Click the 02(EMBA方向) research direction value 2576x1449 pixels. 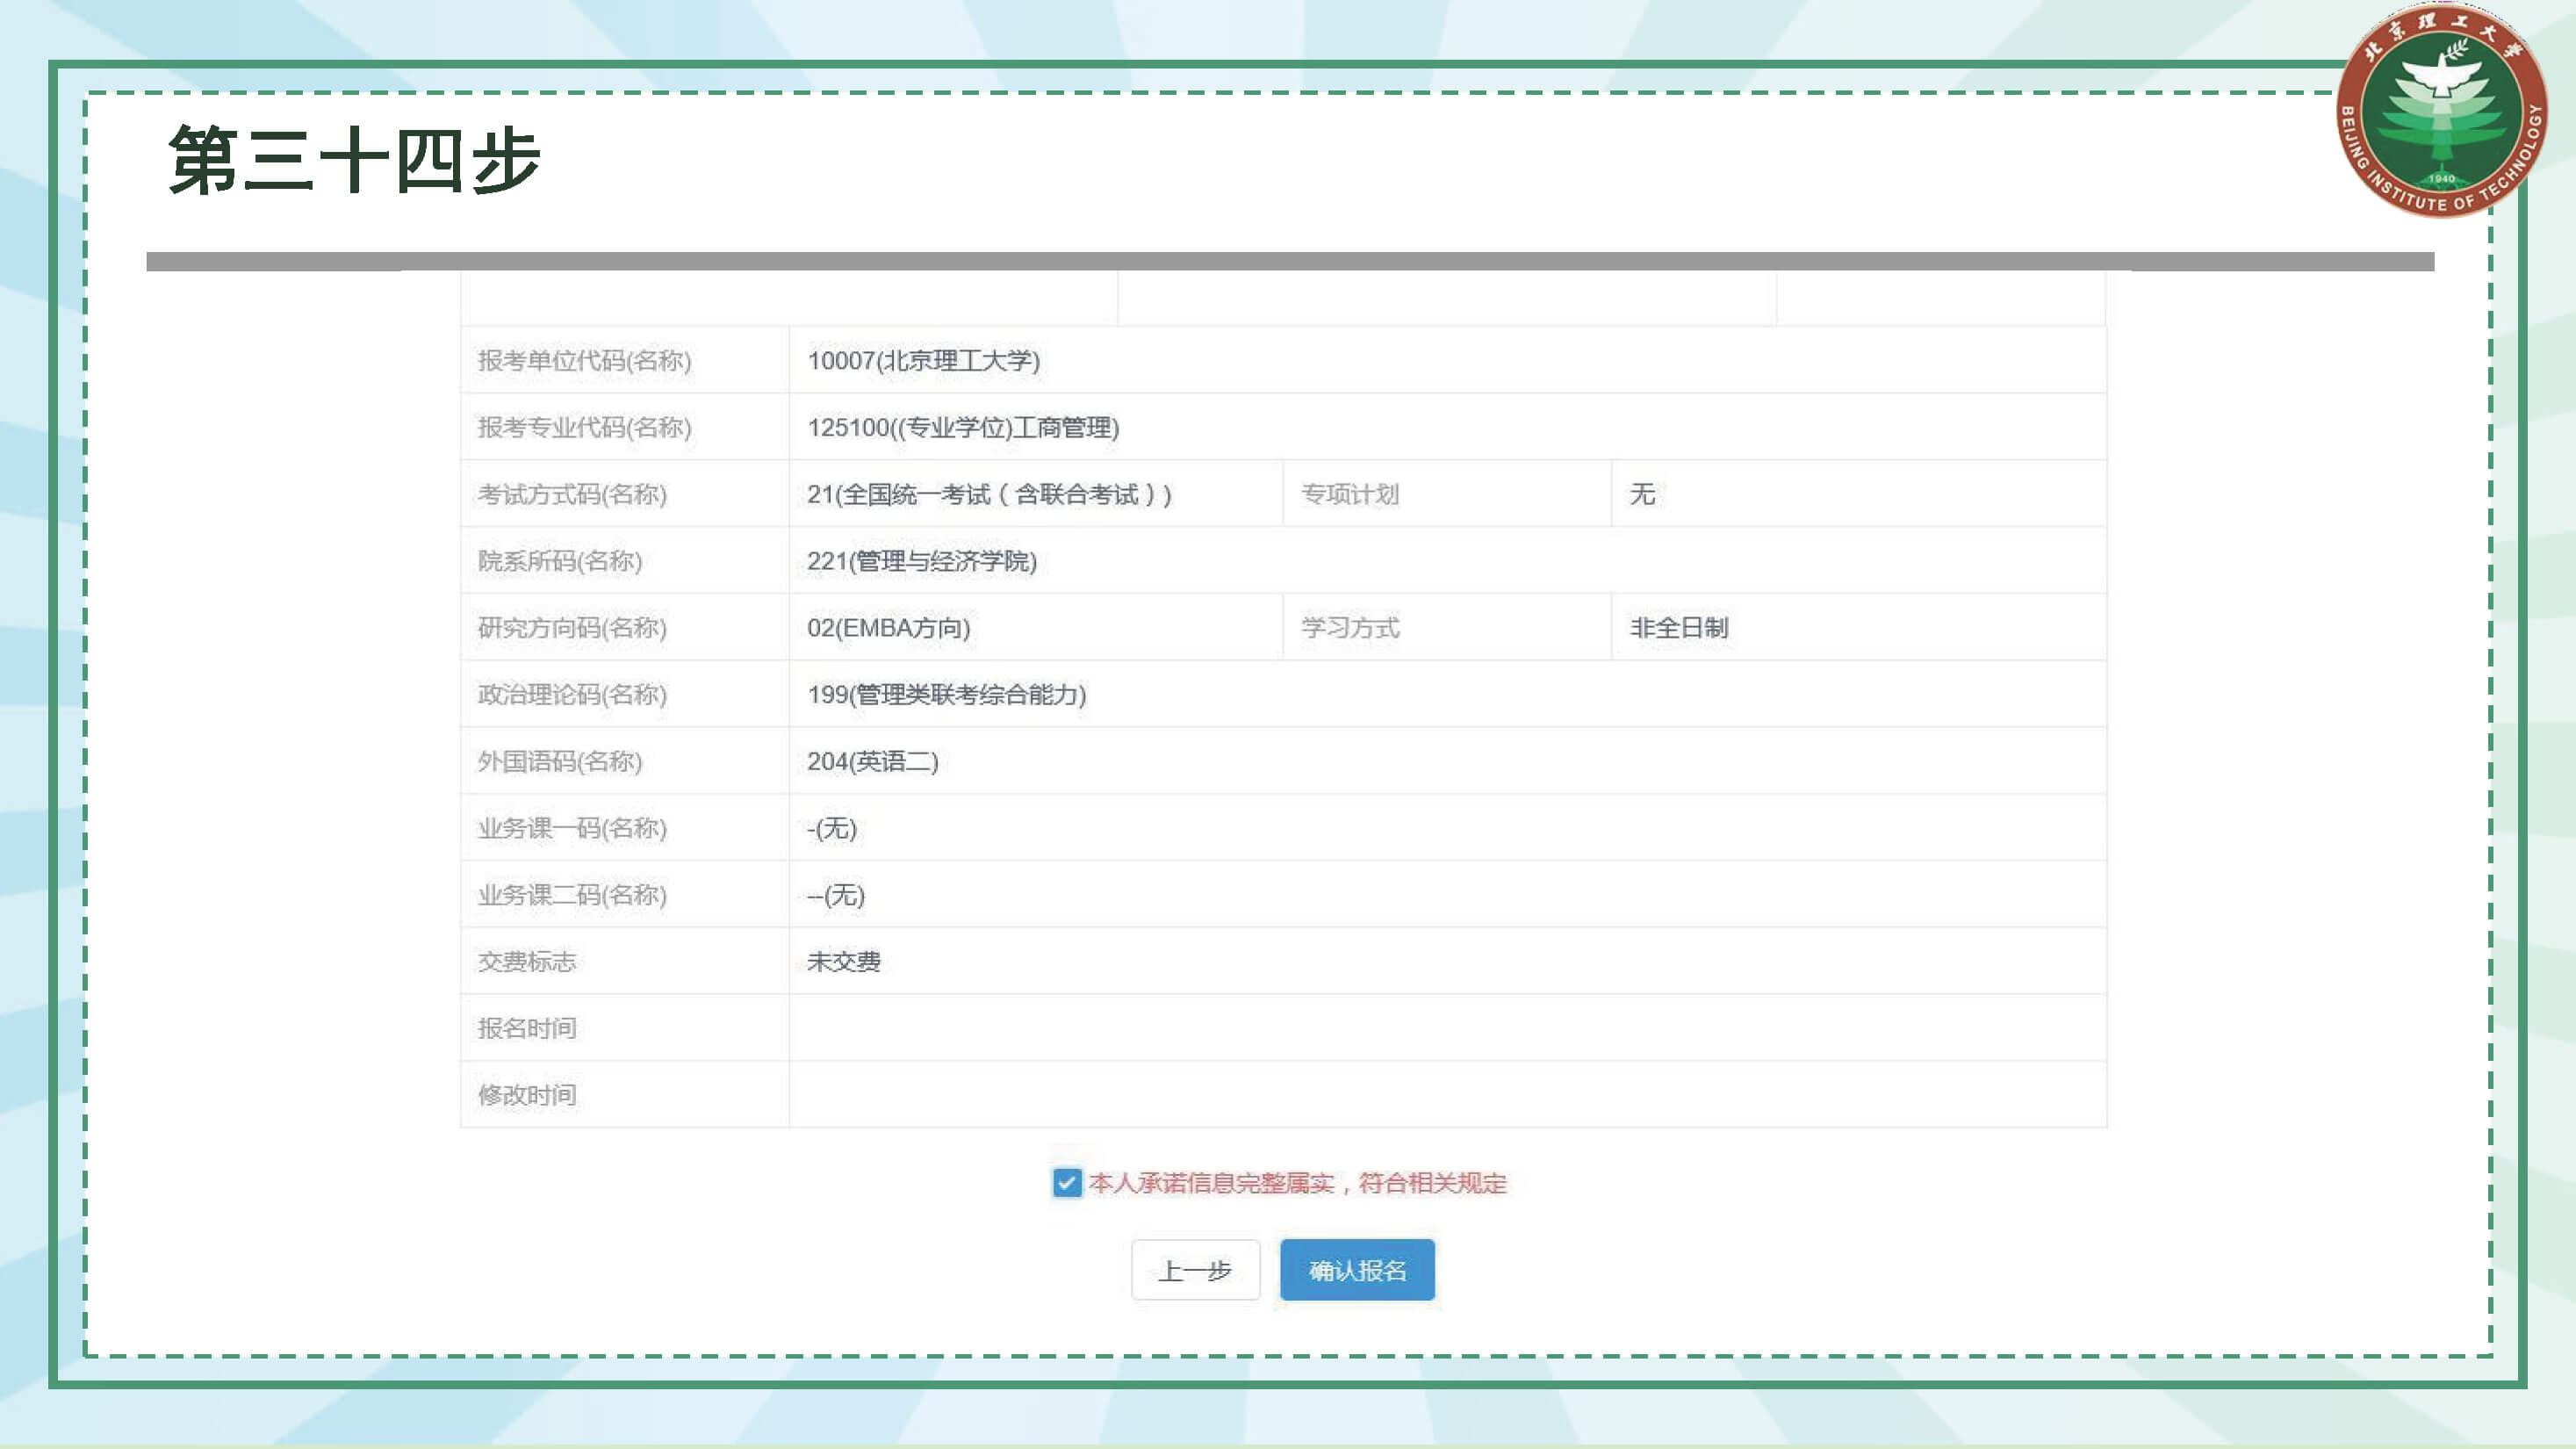pyautogui.click(x=888, y=628)
